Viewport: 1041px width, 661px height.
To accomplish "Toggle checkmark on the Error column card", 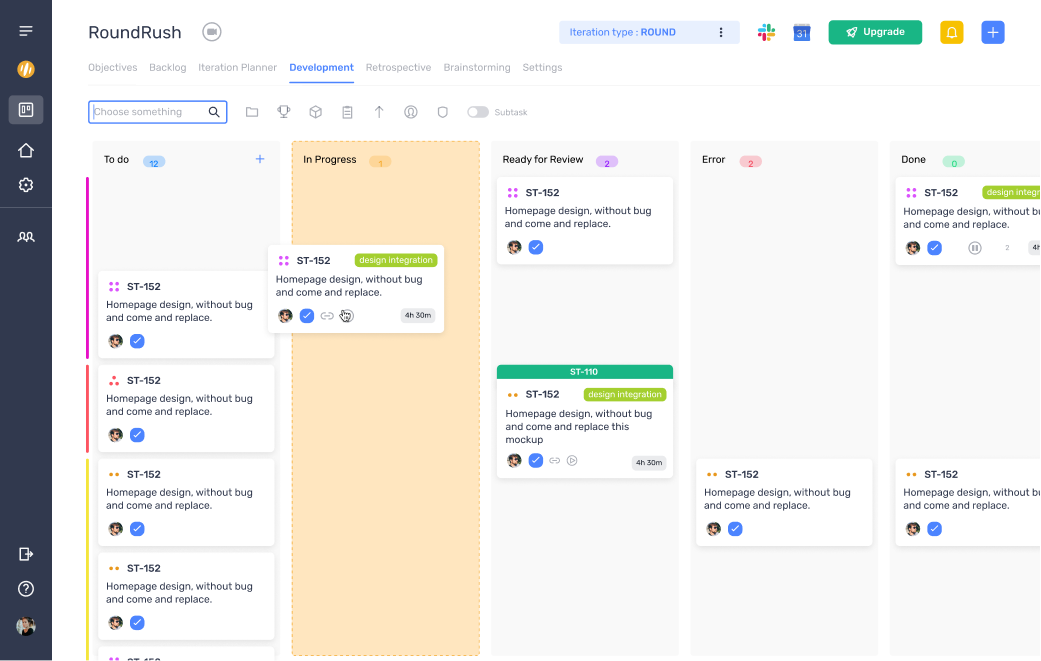I will [735, 529].
